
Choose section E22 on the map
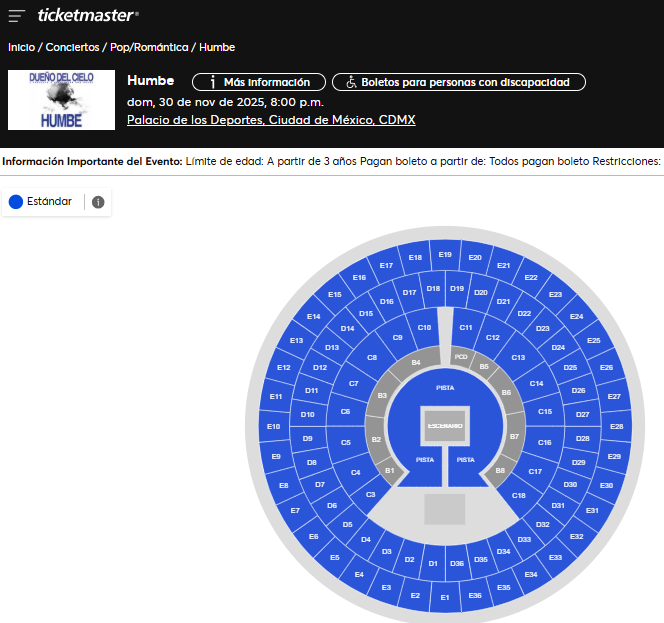click(531, 277)
